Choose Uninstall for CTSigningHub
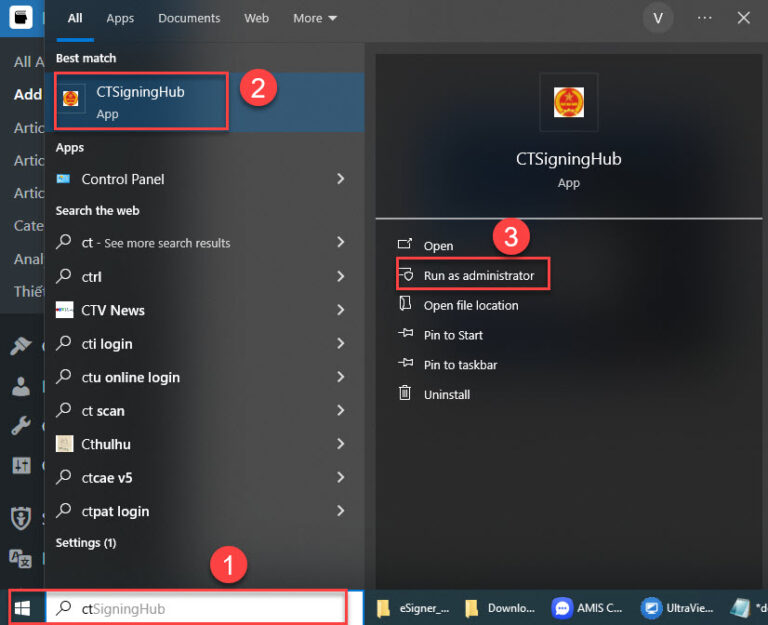Image resolution: width=768 pixels, height=625 pixels. click(x=447, y=395)
